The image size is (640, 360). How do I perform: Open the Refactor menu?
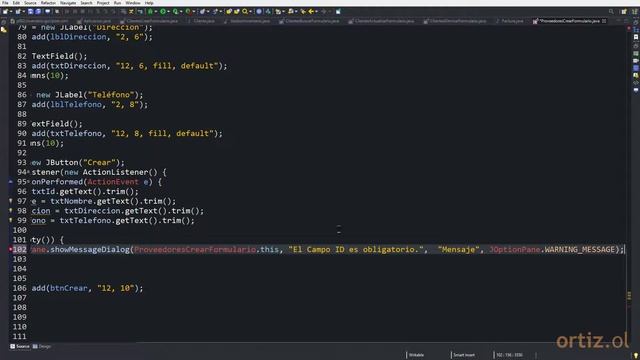click(48, 3)
